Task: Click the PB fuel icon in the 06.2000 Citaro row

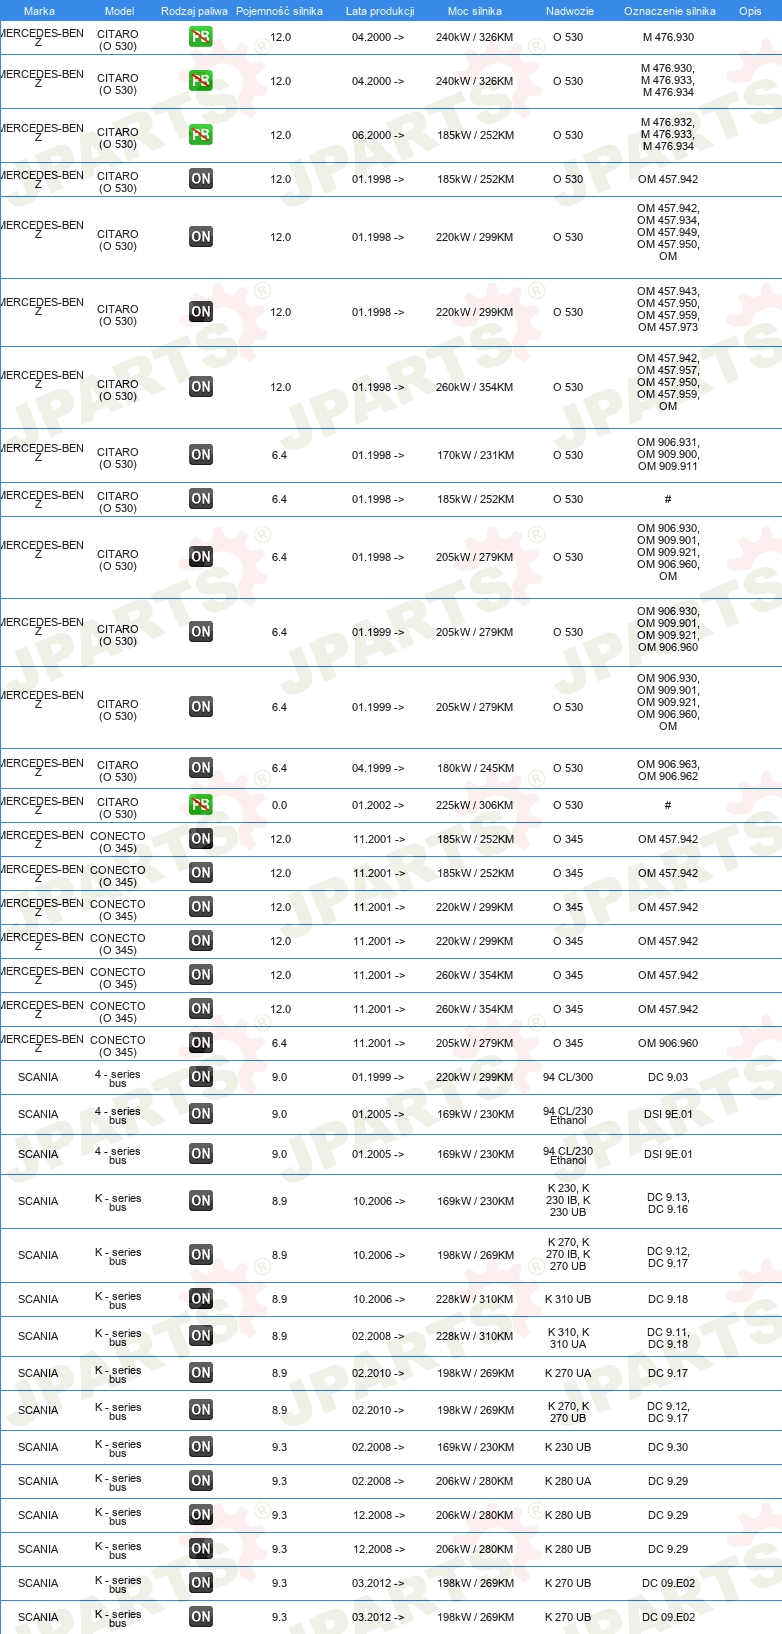Action: [x=201, y=135]
